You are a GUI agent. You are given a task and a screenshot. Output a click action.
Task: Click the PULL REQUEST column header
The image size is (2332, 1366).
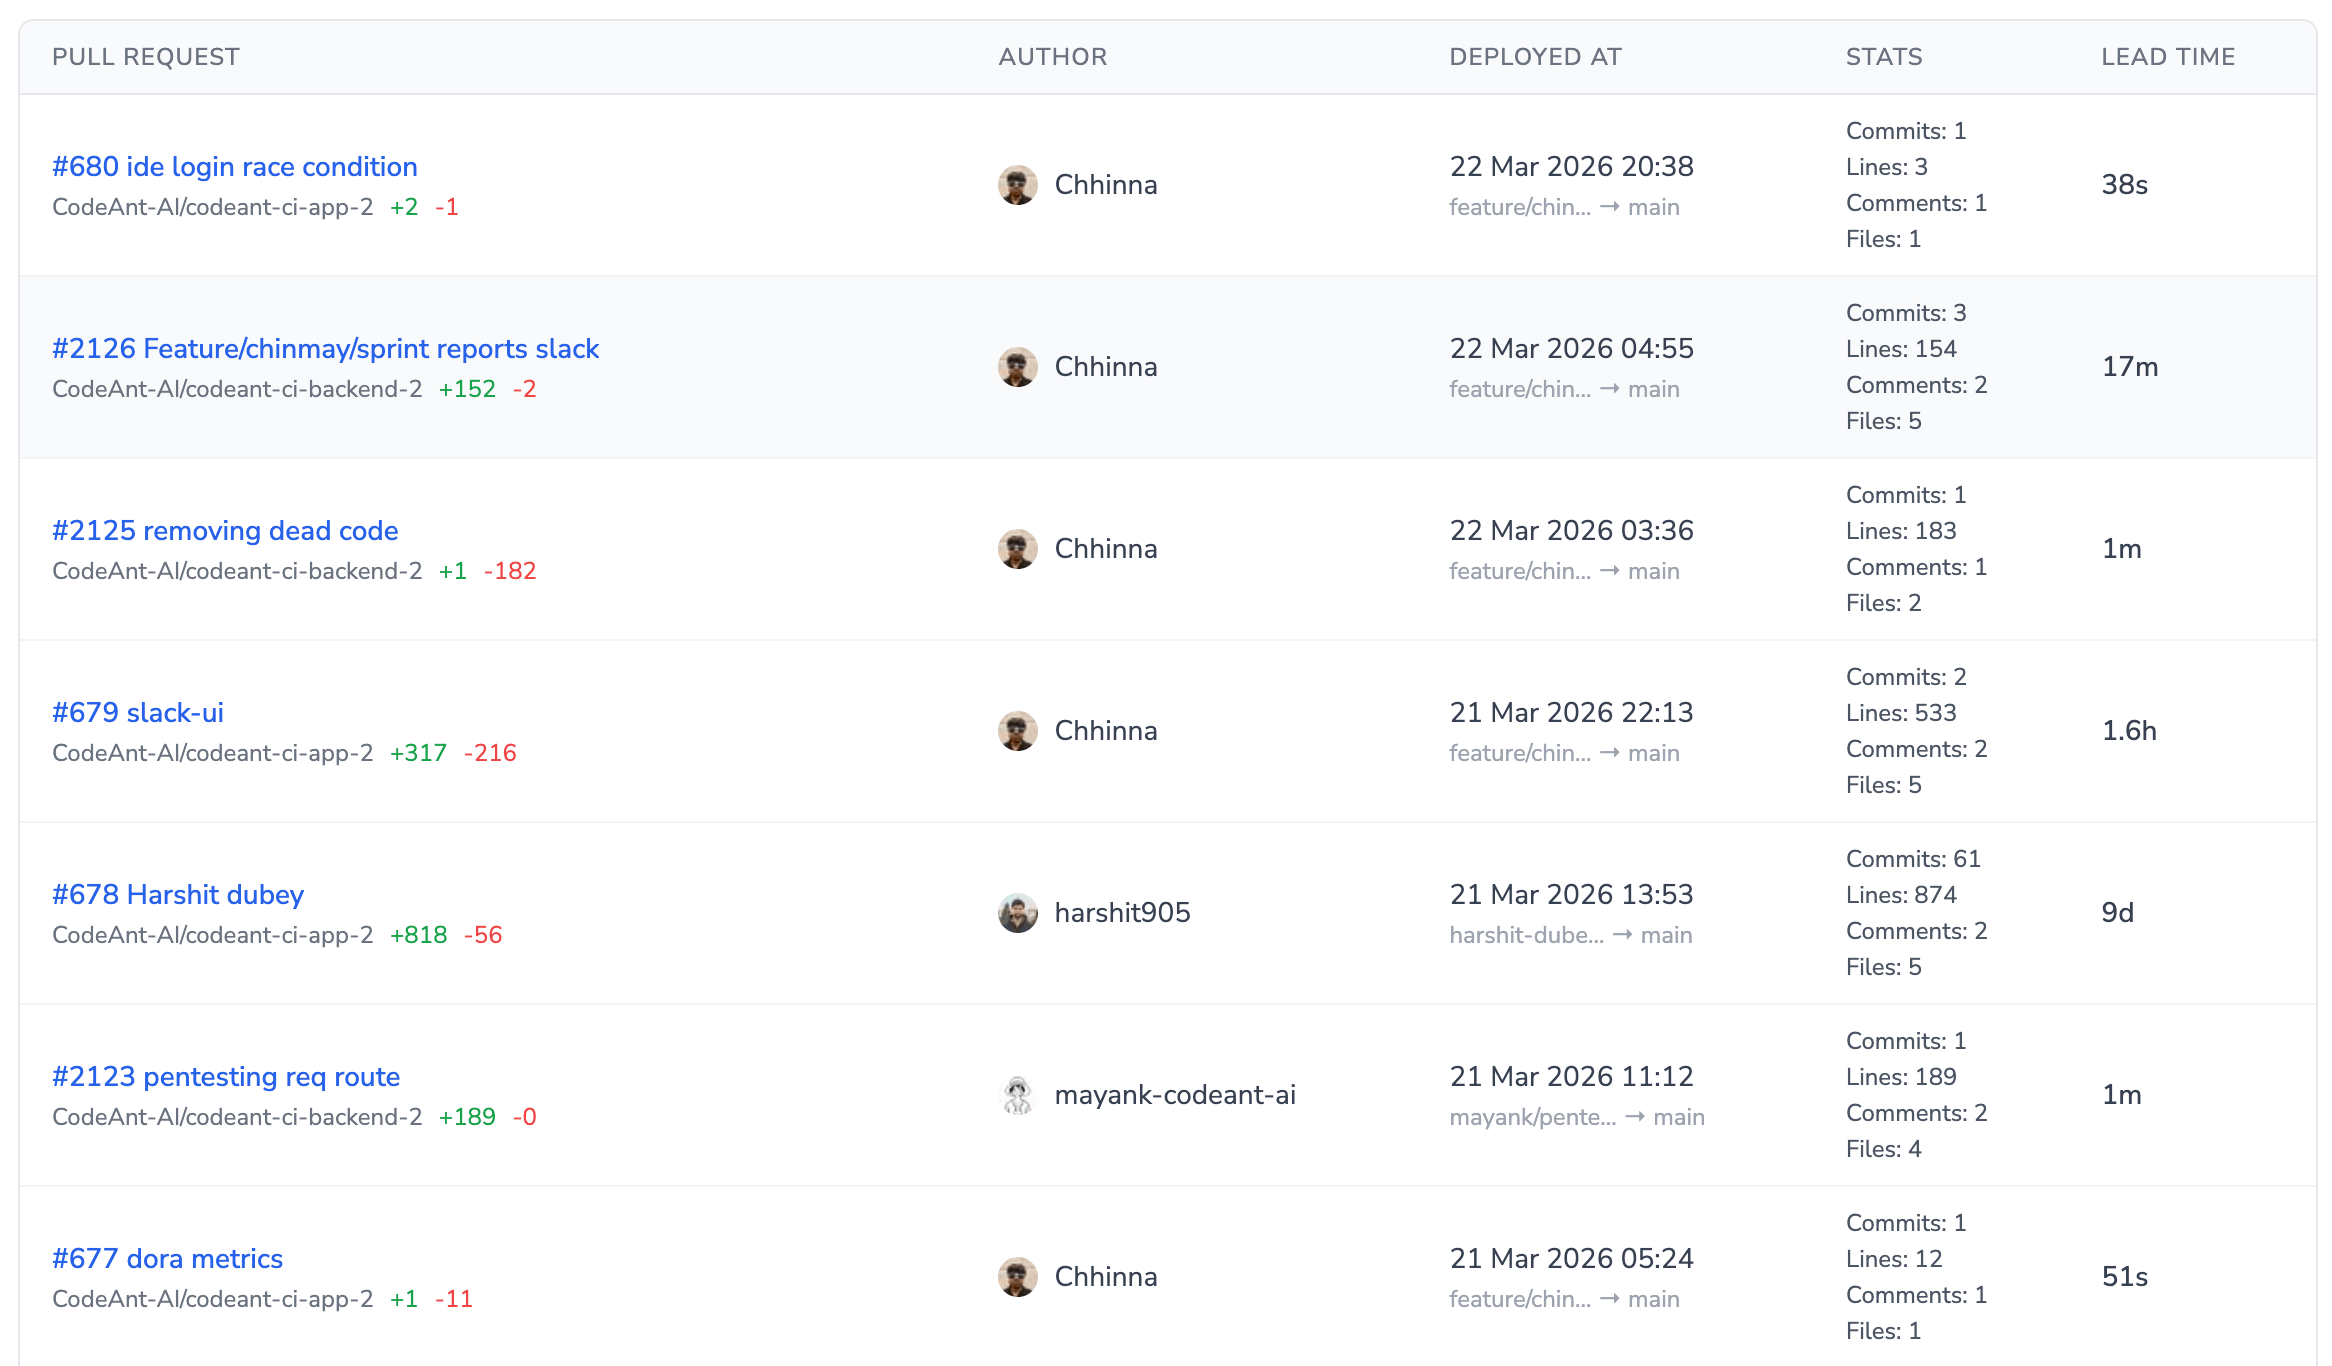point(146,57)
